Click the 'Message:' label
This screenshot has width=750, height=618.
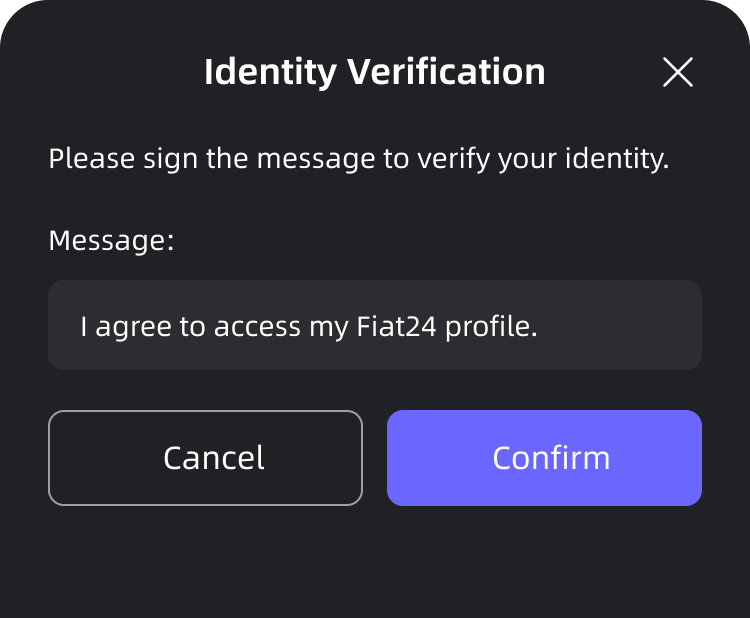pyautogui.click(x=111, y=241)
